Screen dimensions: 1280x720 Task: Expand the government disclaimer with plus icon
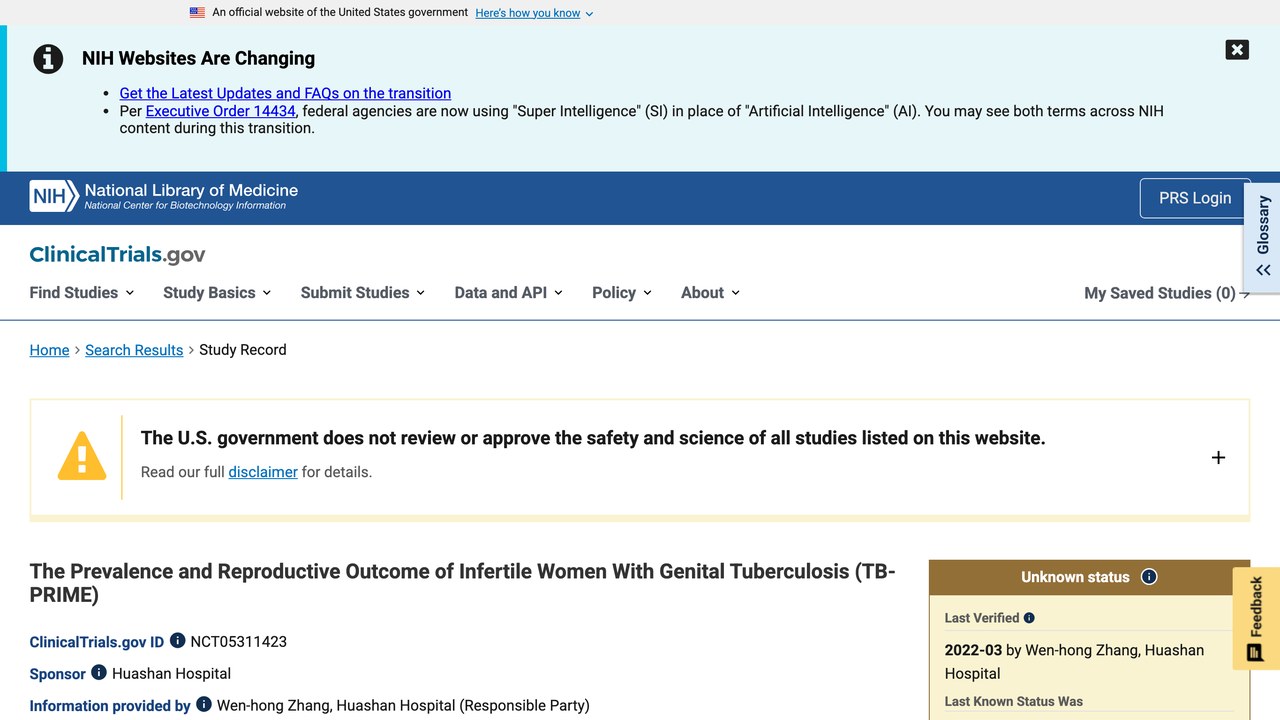coord(1218,457)
